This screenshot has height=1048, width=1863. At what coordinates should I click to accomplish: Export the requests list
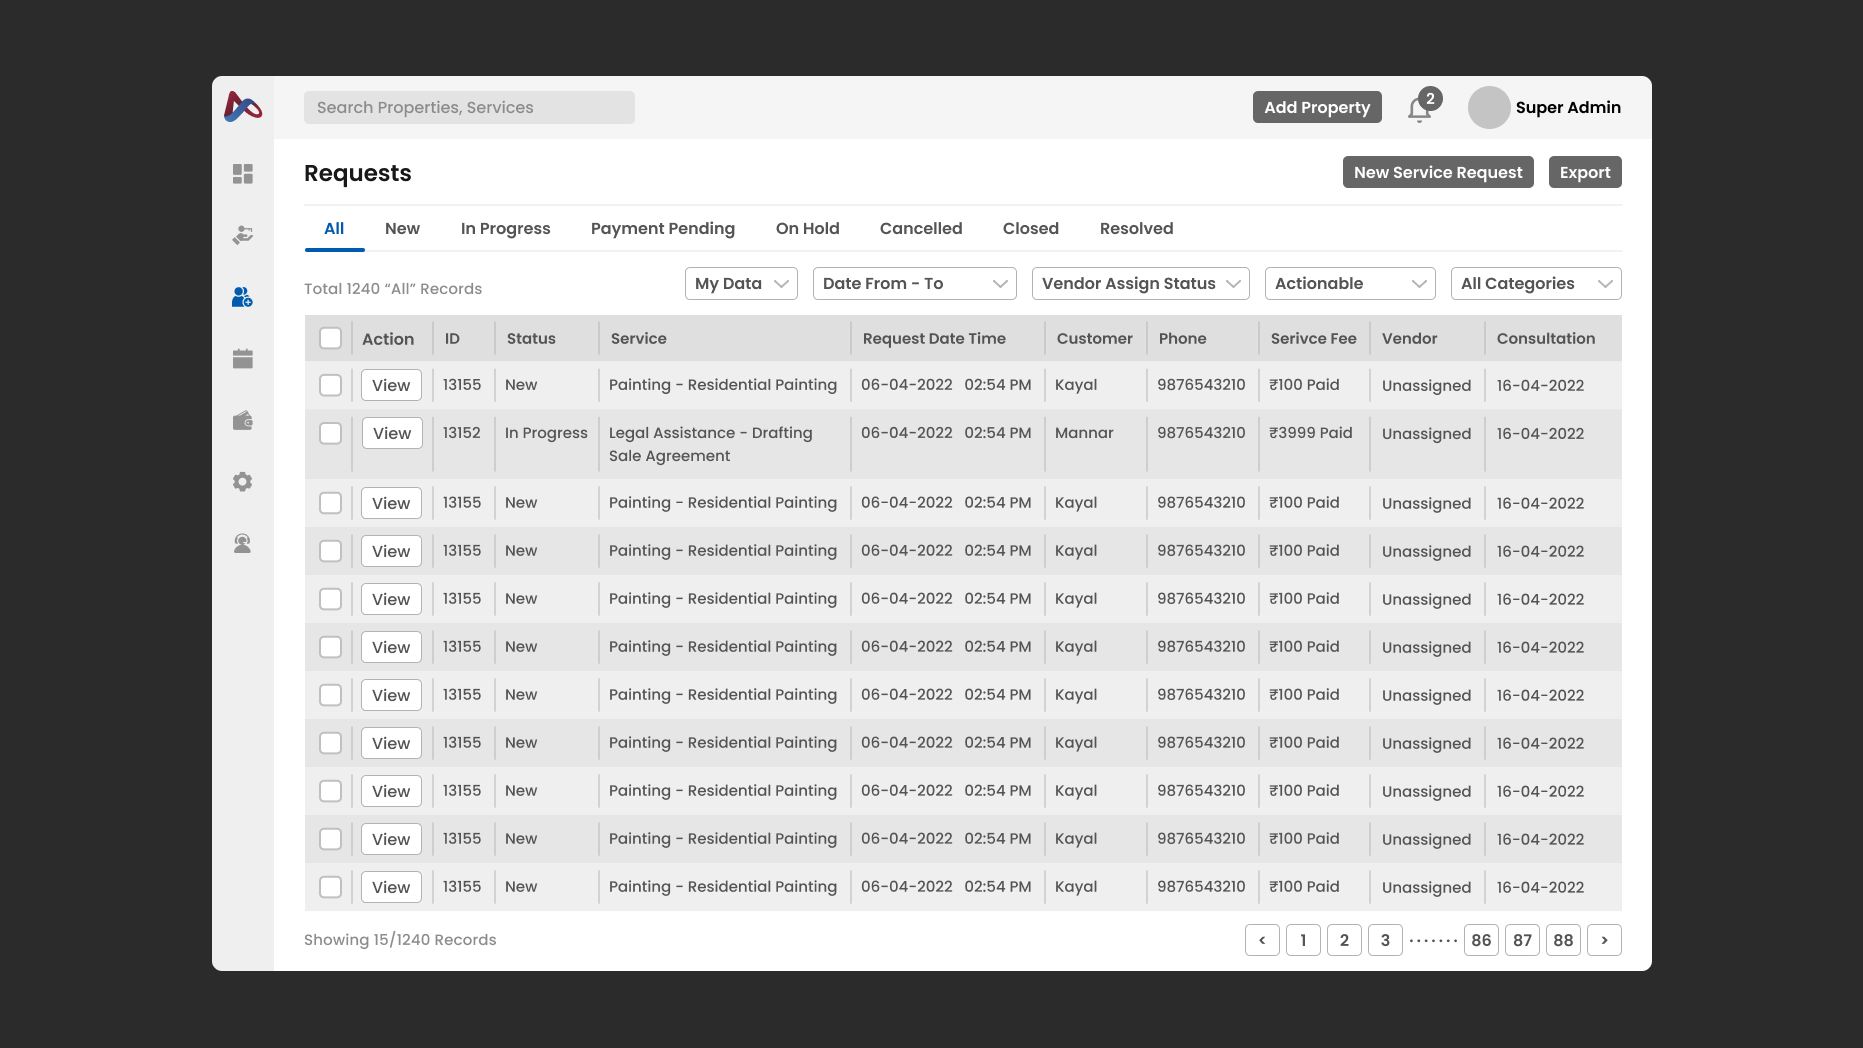[x=1585, y=172]
